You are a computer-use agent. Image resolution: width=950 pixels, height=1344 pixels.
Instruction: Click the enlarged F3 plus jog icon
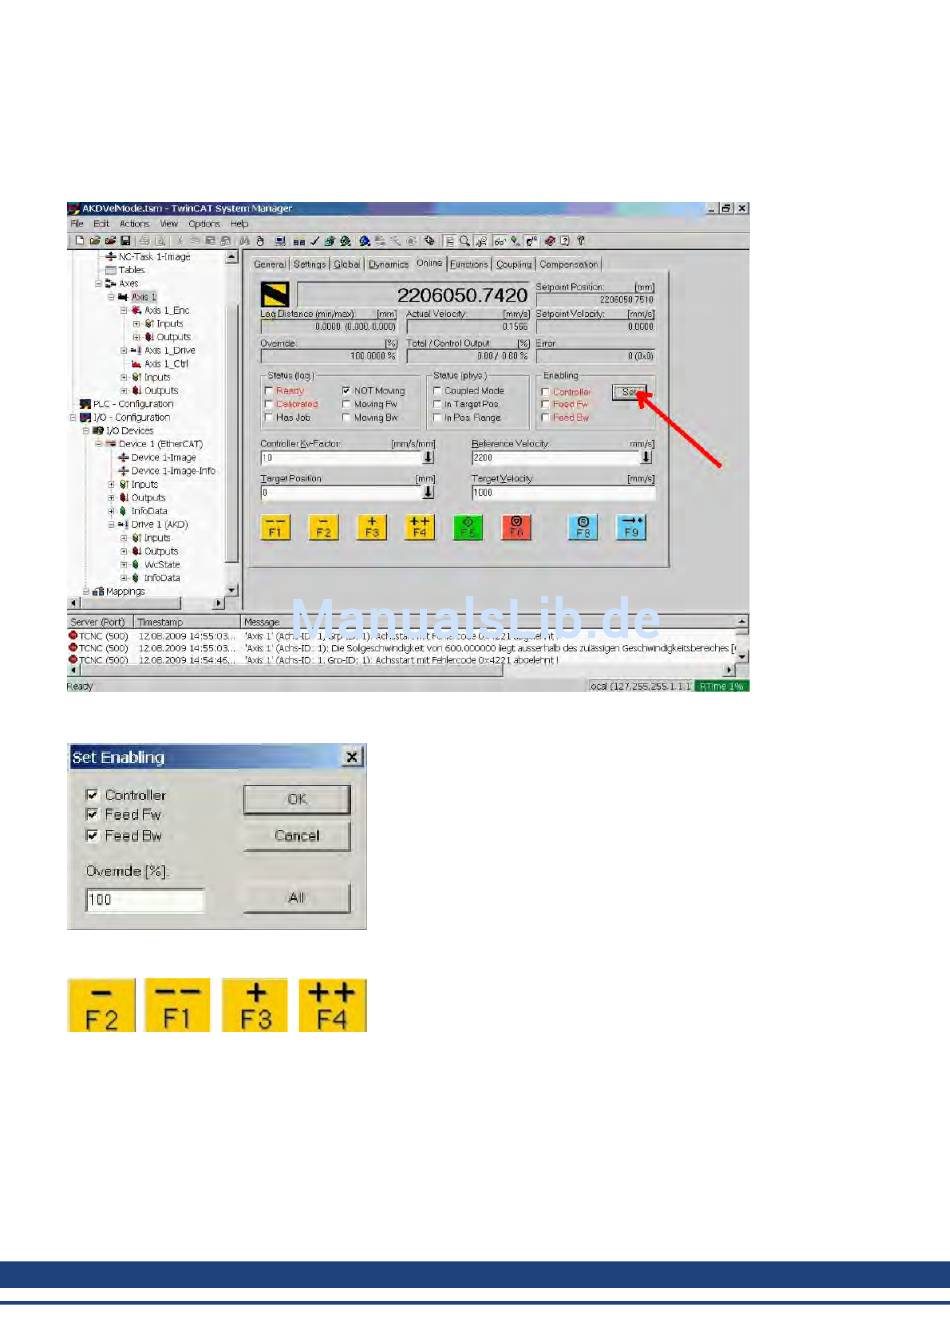[x=256, y=1005]
